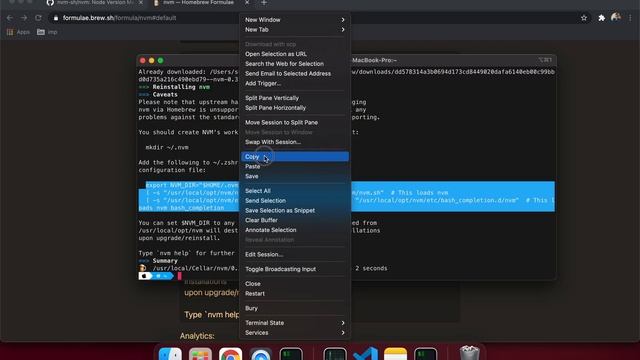640x360 pixels.
Task: Click Swap With Session… entry
Action: [x=294, y=142]
